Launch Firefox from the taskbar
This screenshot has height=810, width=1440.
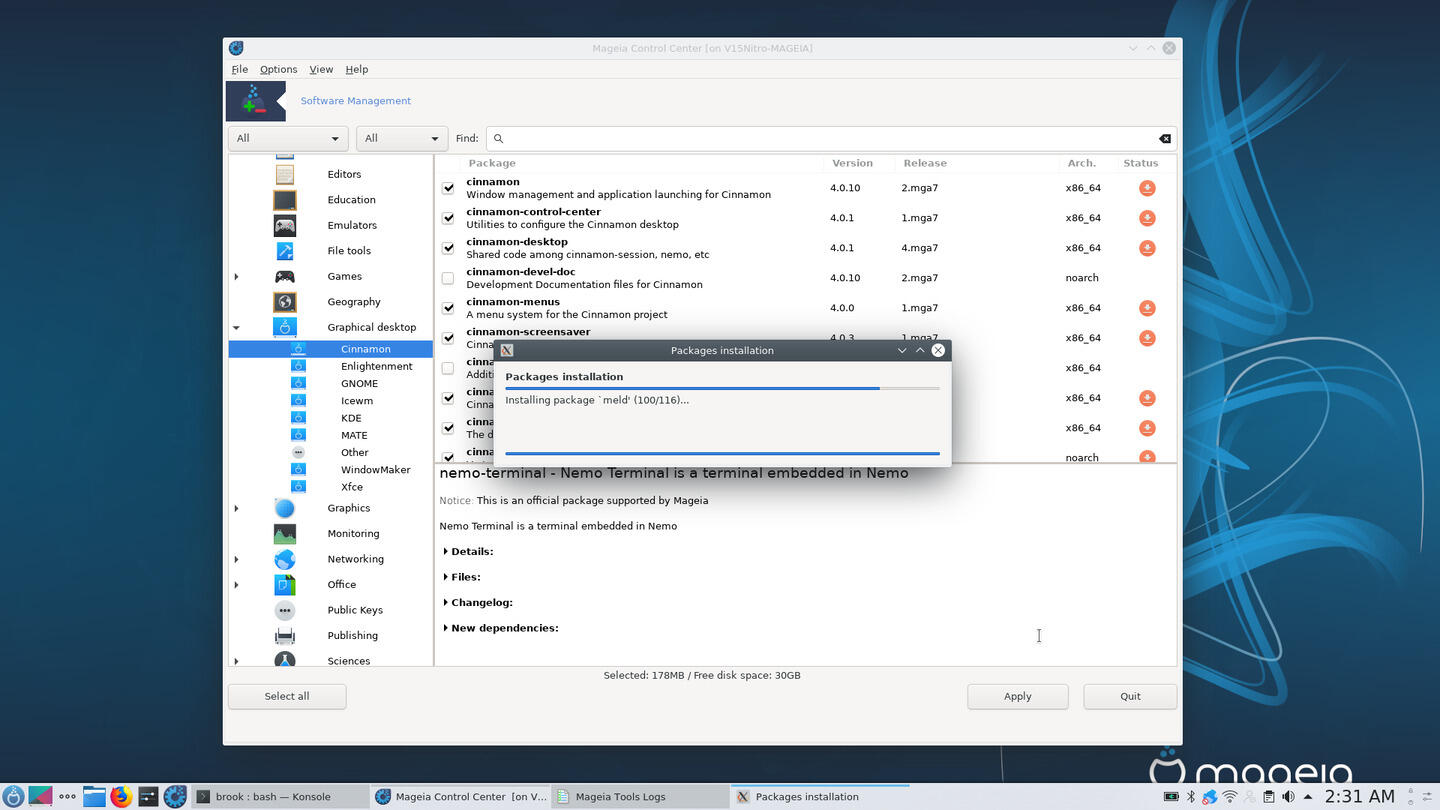[121, 797]
